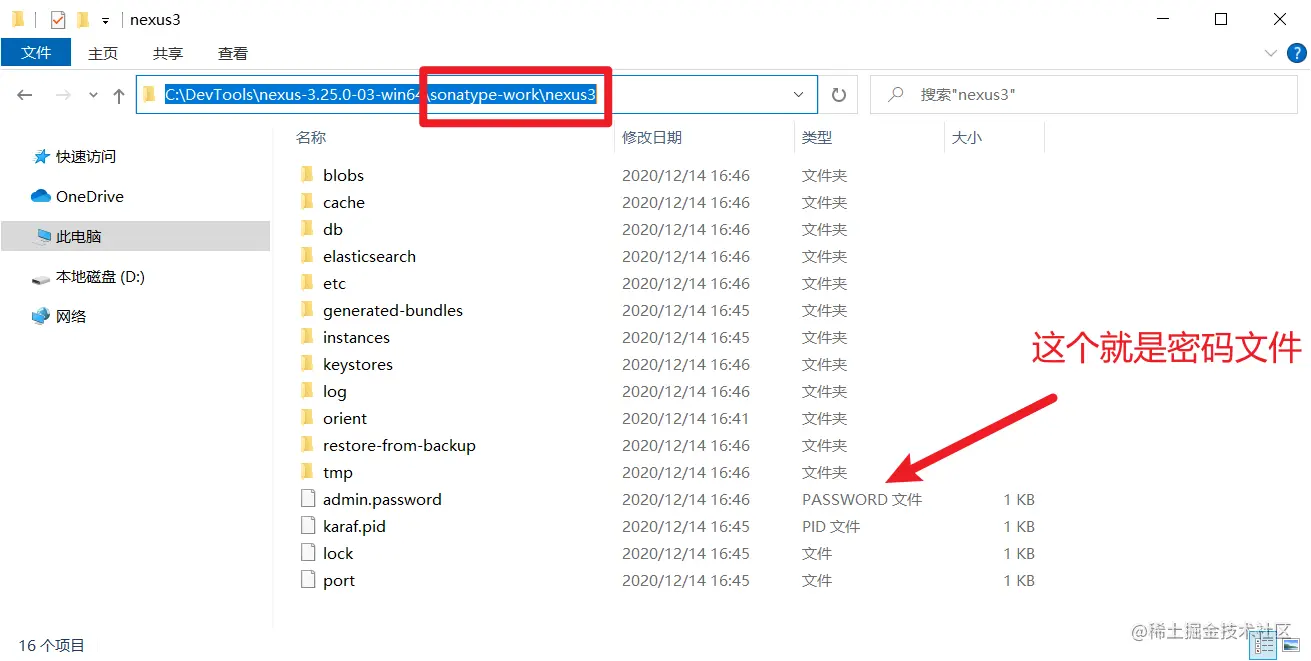Select the karaf.pid file name
This screenshot has height=661, width=1311.
pyautogui.click(x=354, y=526)
